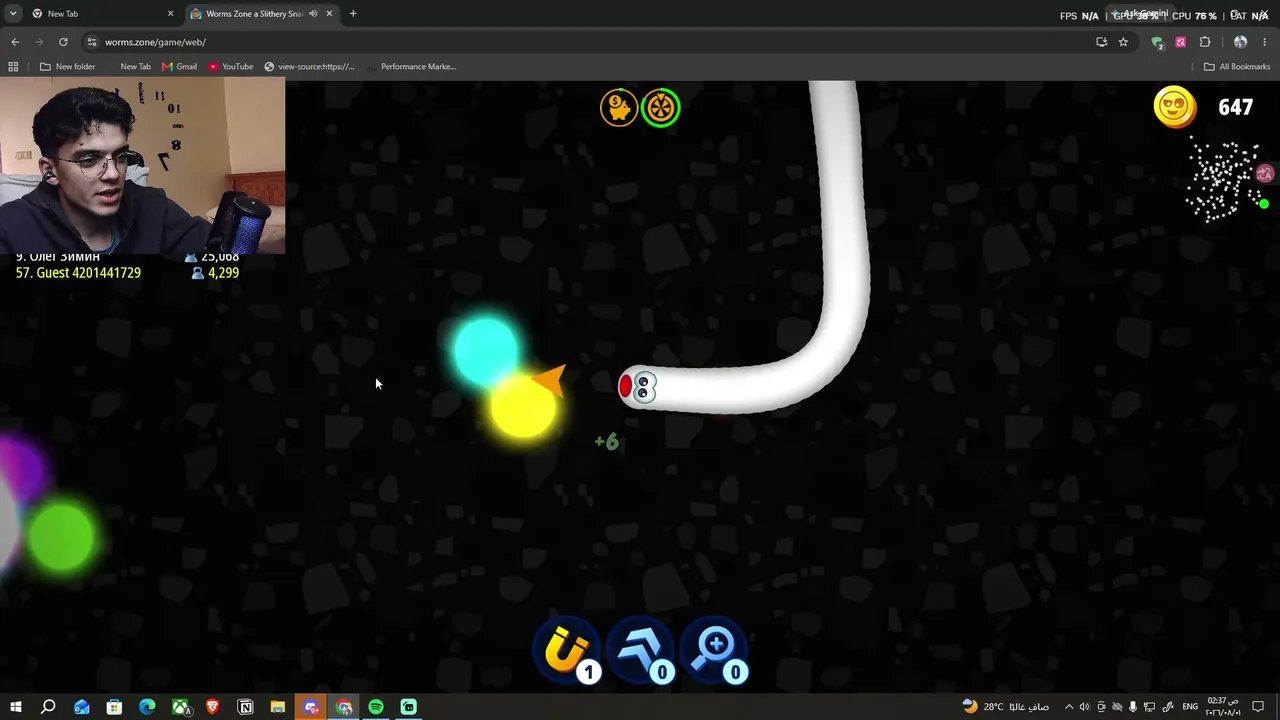Screen dimensions: 1280x720
Task: Open Microsoft Store from taskbar
Action: click(x=114, y=707)
